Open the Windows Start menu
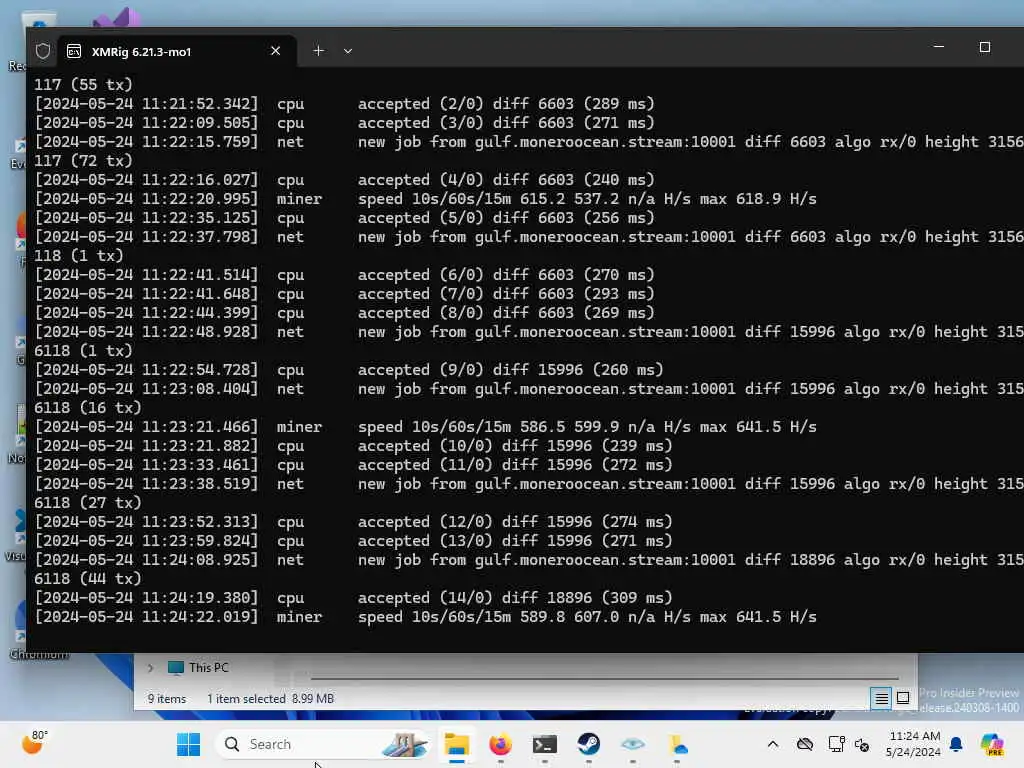 tap(189, 744)
